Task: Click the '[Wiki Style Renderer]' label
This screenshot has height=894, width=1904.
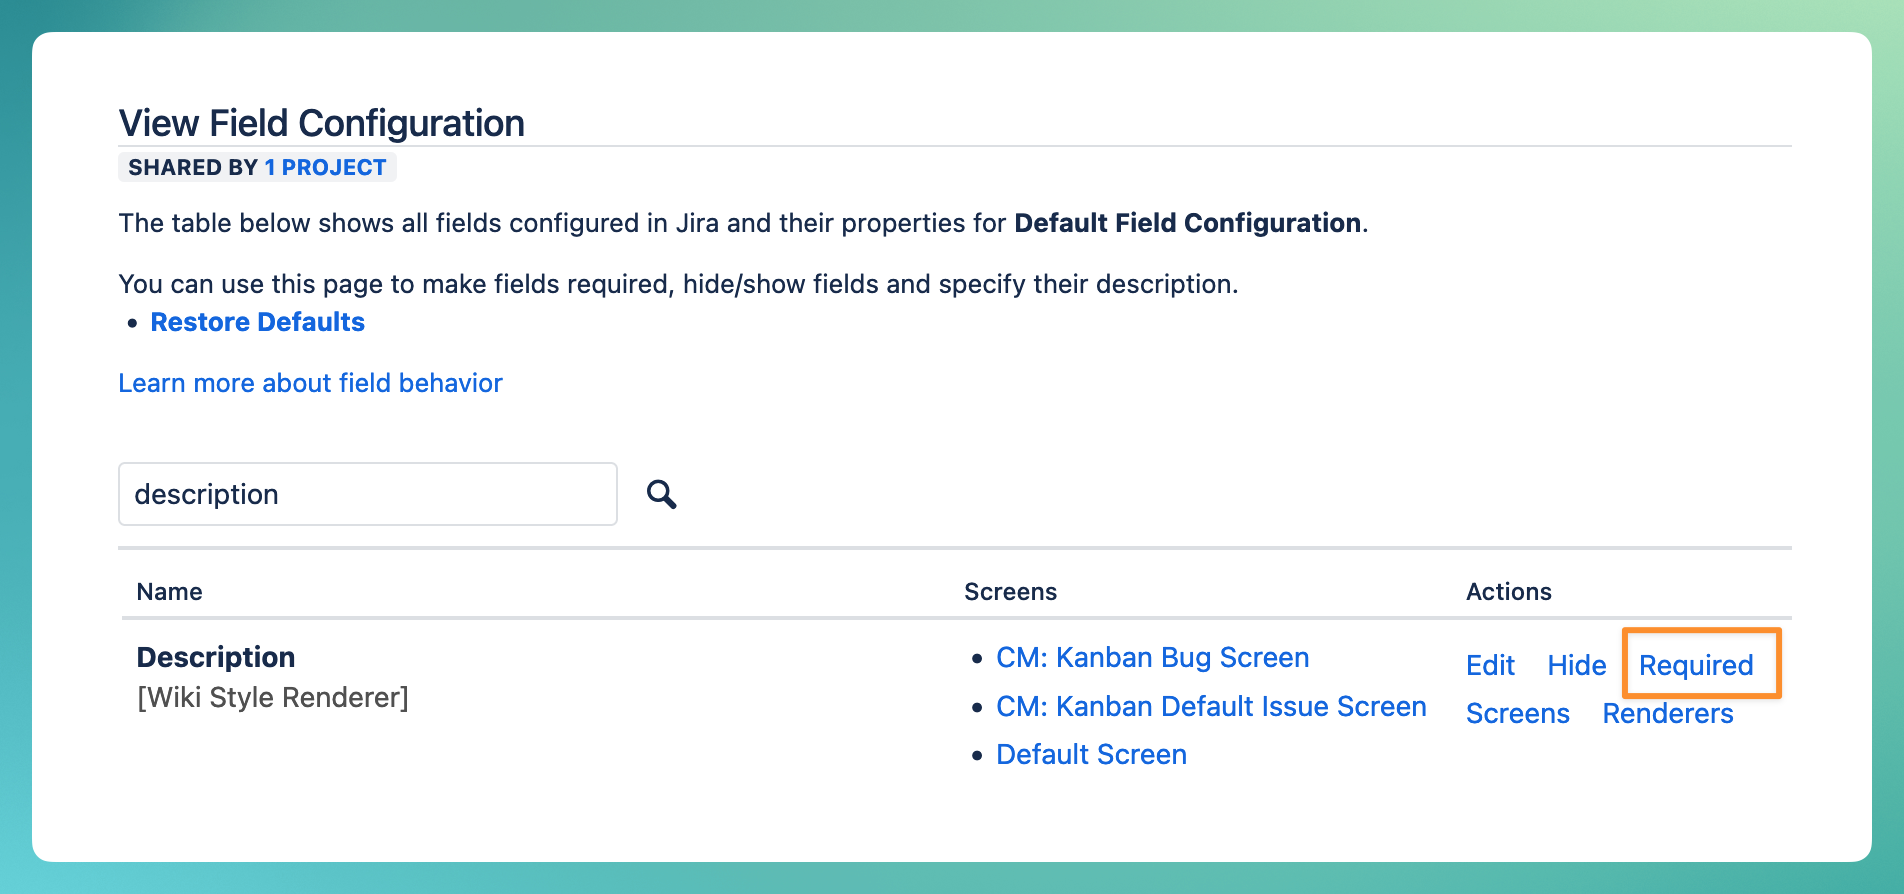Action: (273, 697)
